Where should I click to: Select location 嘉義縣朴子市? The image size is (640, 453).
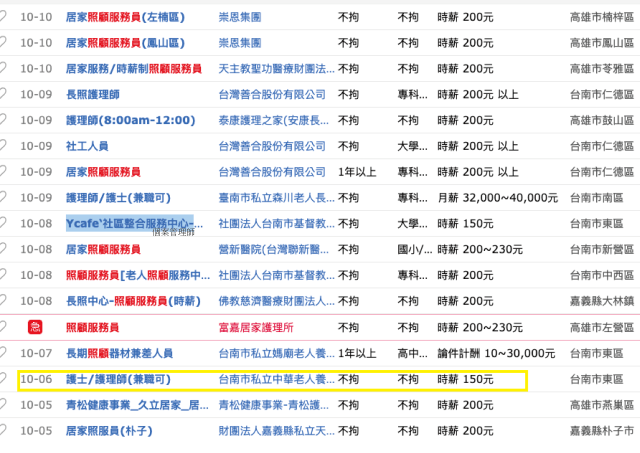[x=602, y=431]
